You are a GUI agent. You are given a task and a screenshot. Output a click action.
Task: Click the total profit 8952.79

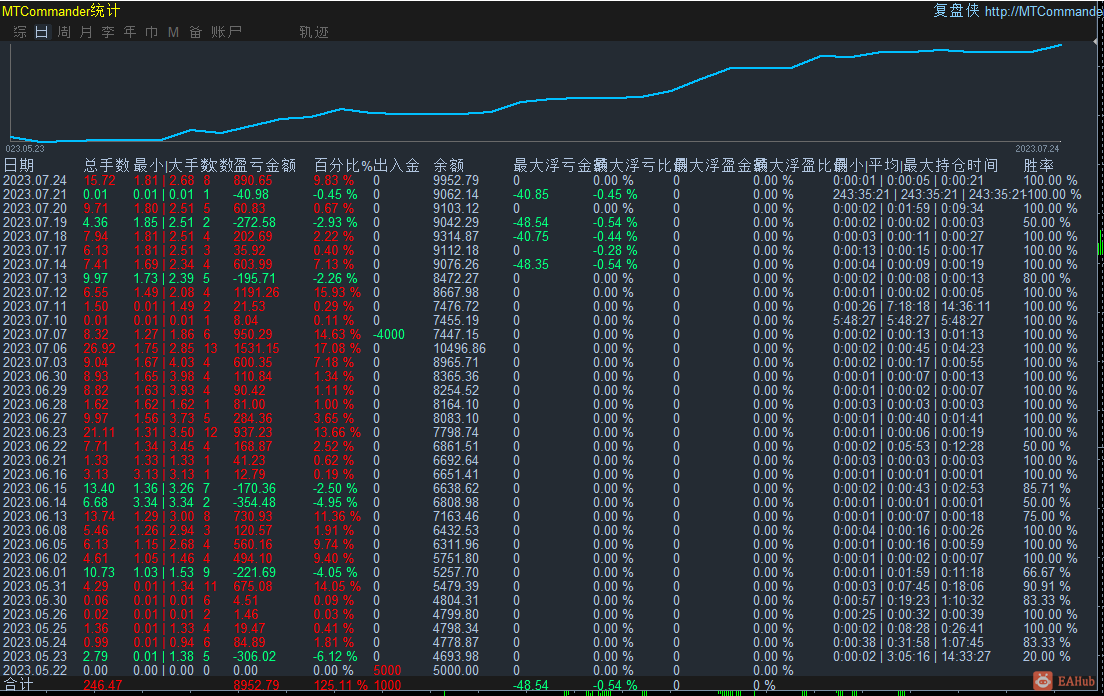[x=256, y=685]
